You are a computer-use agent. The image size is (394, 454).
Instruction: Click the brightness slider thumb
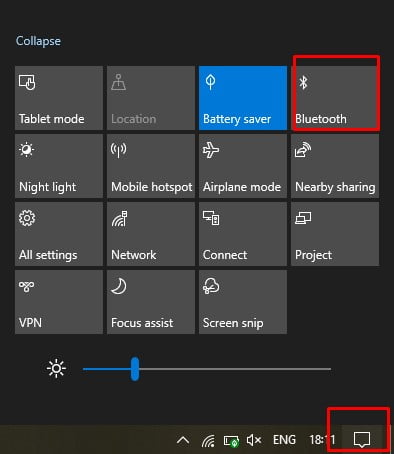135,369
